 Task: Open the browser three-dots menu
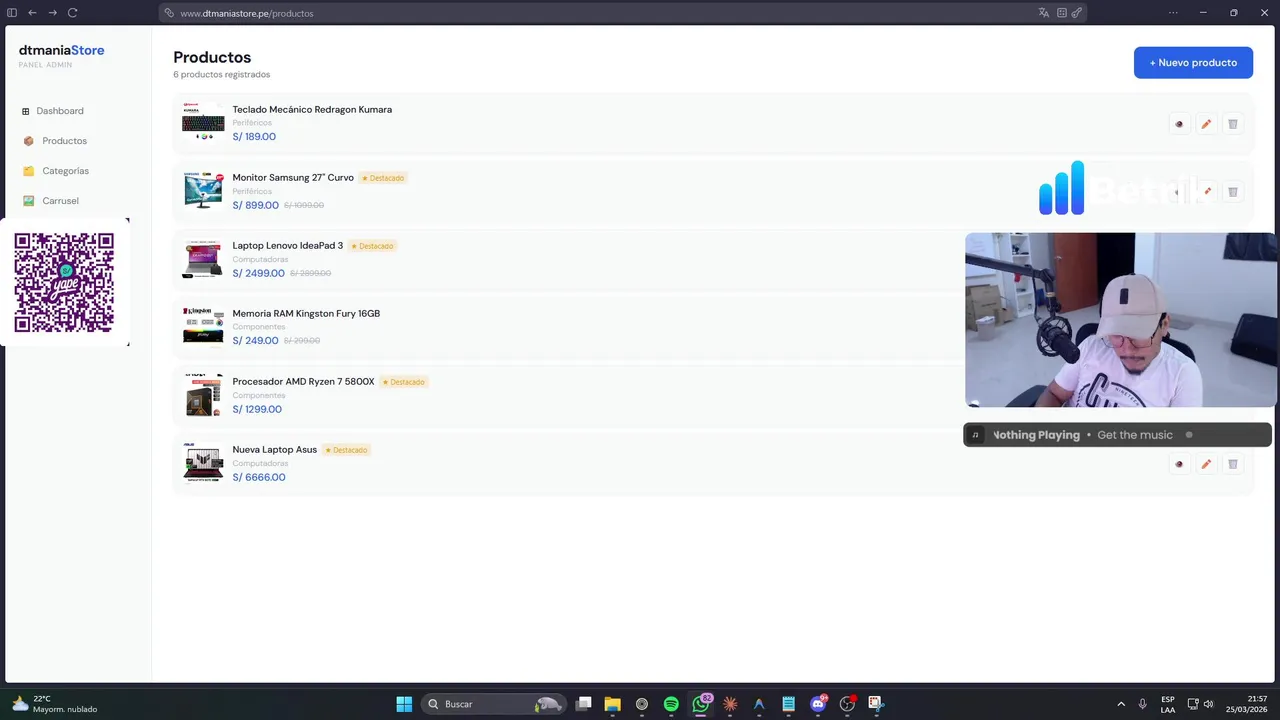(1173, 13)
